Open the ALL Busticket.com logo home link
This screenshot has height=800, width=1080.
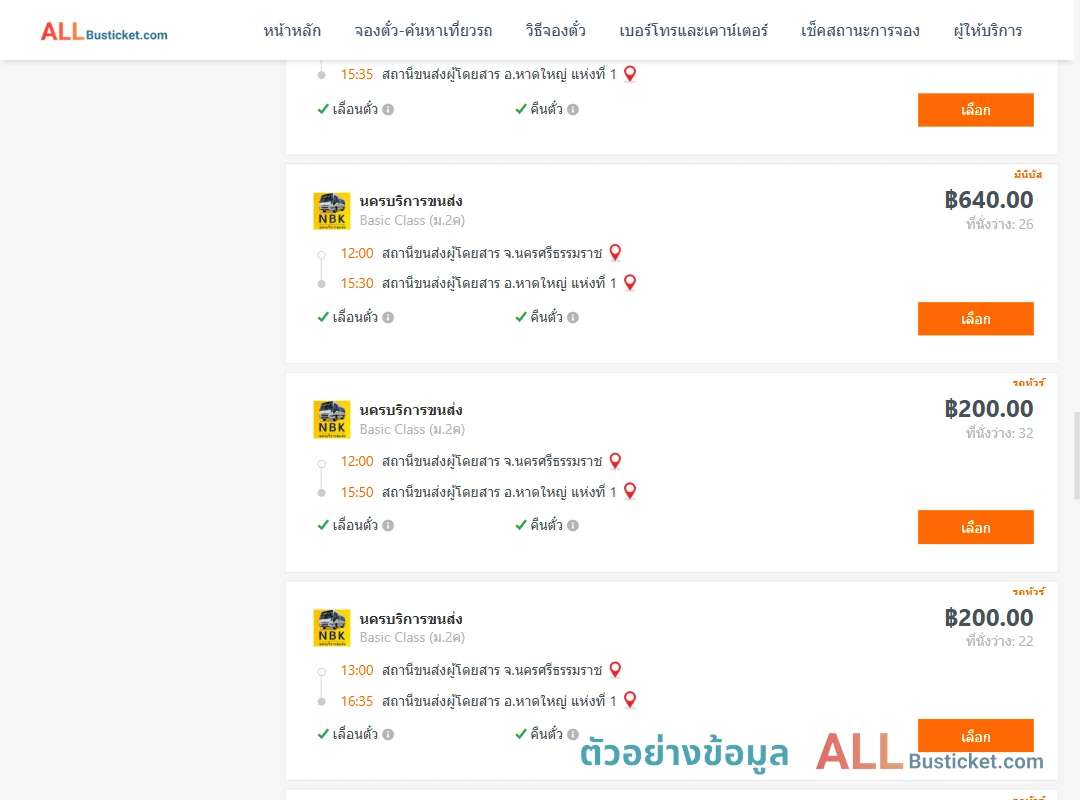tap(104, 32)
